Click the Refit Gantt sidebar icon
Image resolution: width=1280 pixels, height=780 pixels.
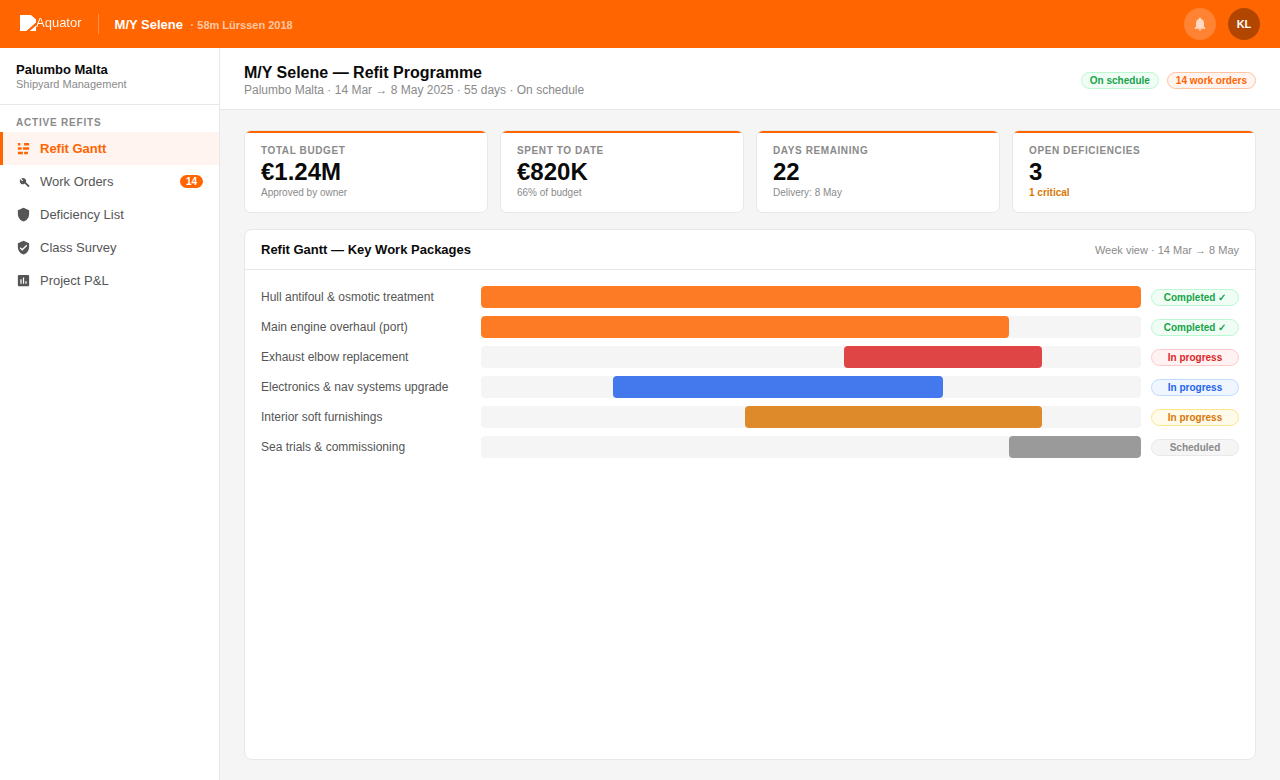pyautogui.click(x=23, y=149)
